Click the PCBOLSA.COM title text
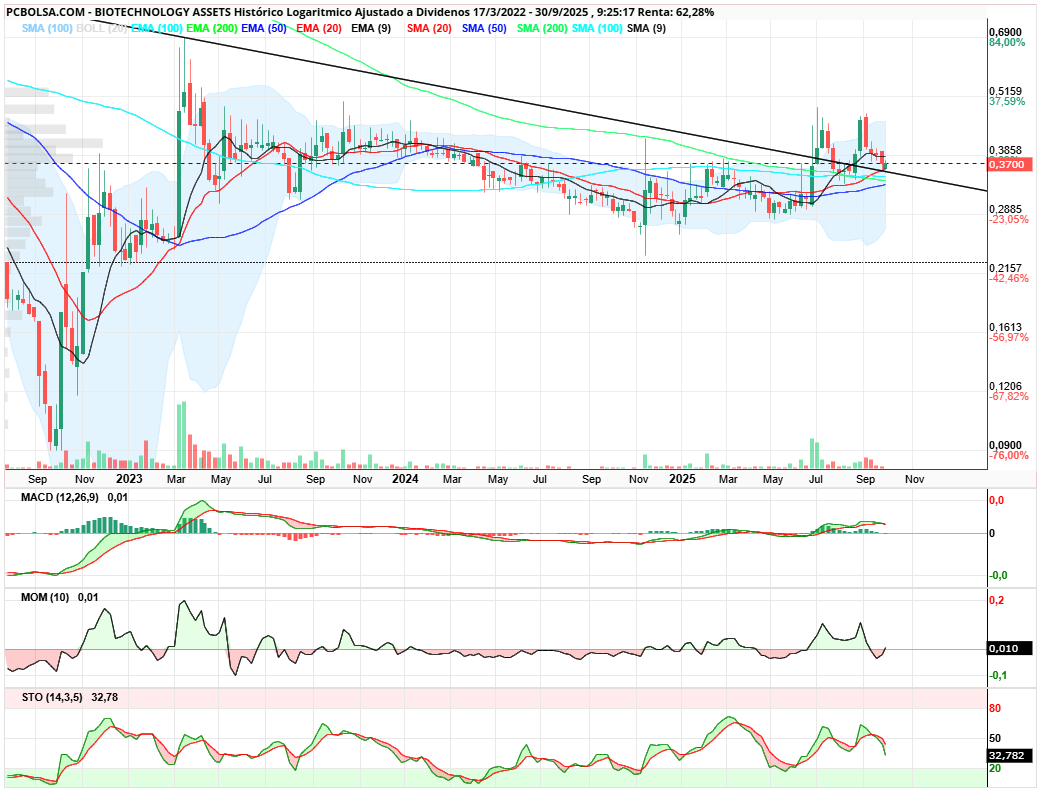 (x=44, y=12)
